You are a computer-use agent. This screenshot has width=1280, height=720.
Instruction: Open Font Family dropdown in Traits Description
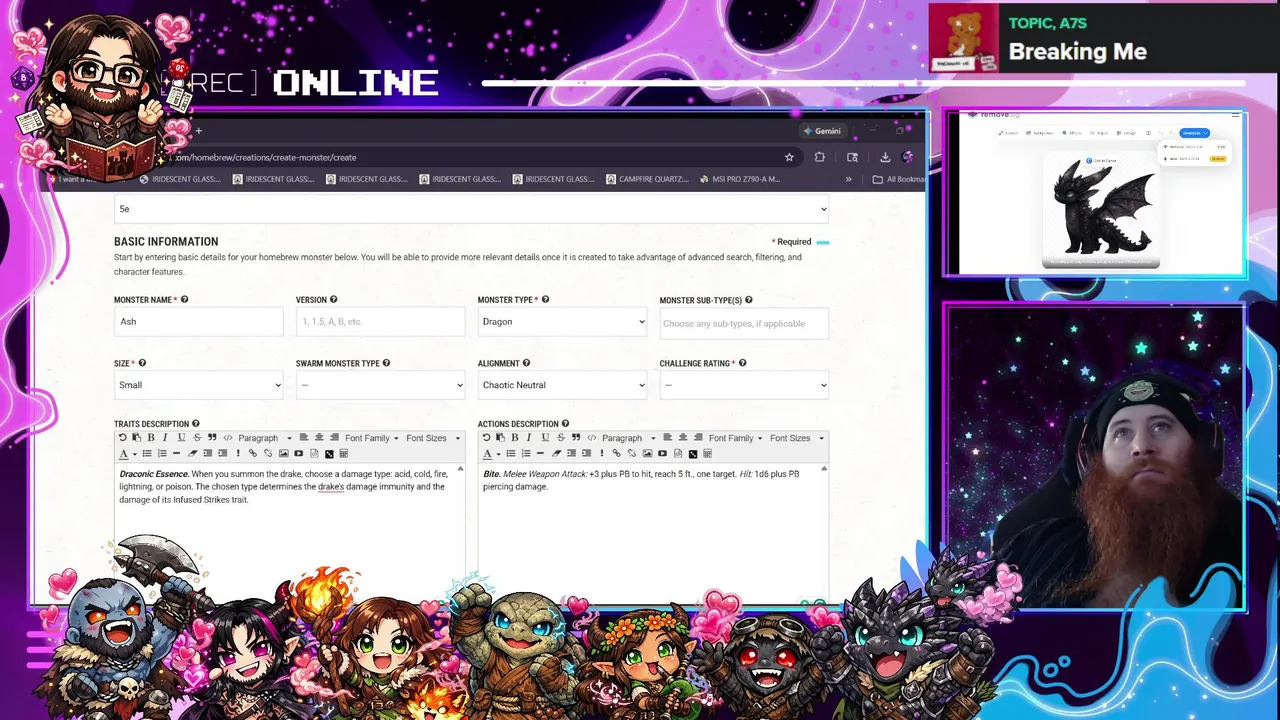[x=372, y=438]
